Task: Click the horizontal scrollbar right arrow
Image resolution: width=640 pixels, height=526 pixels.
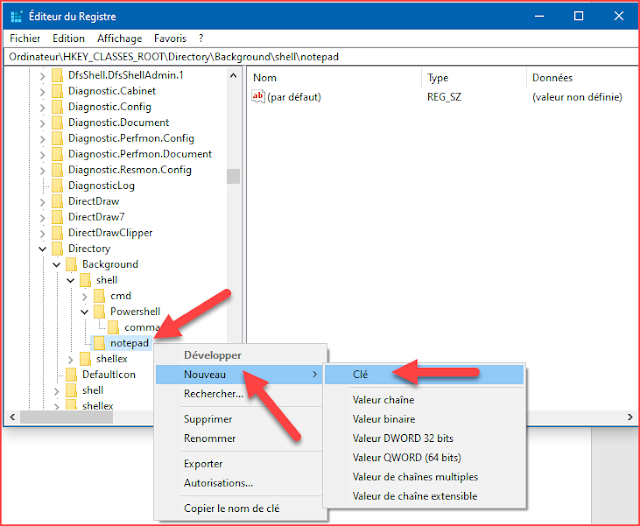Action: (x=630, y=417)
